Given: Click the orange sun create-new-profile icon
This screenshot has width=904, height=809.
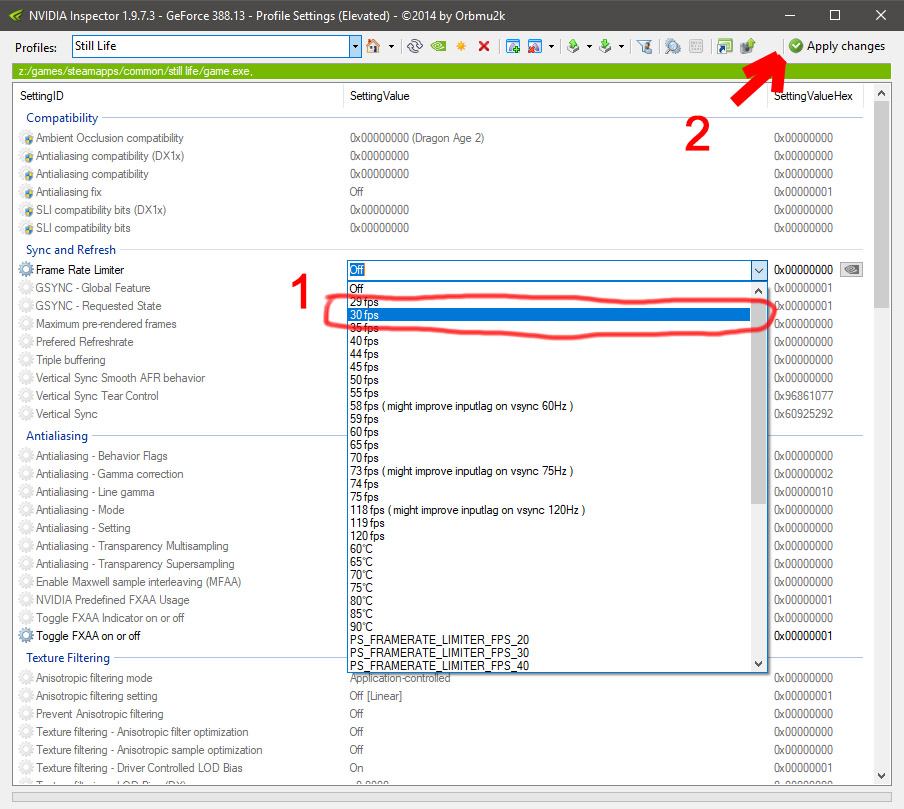Looking at the screenshot, I should [x=461, y=46].
